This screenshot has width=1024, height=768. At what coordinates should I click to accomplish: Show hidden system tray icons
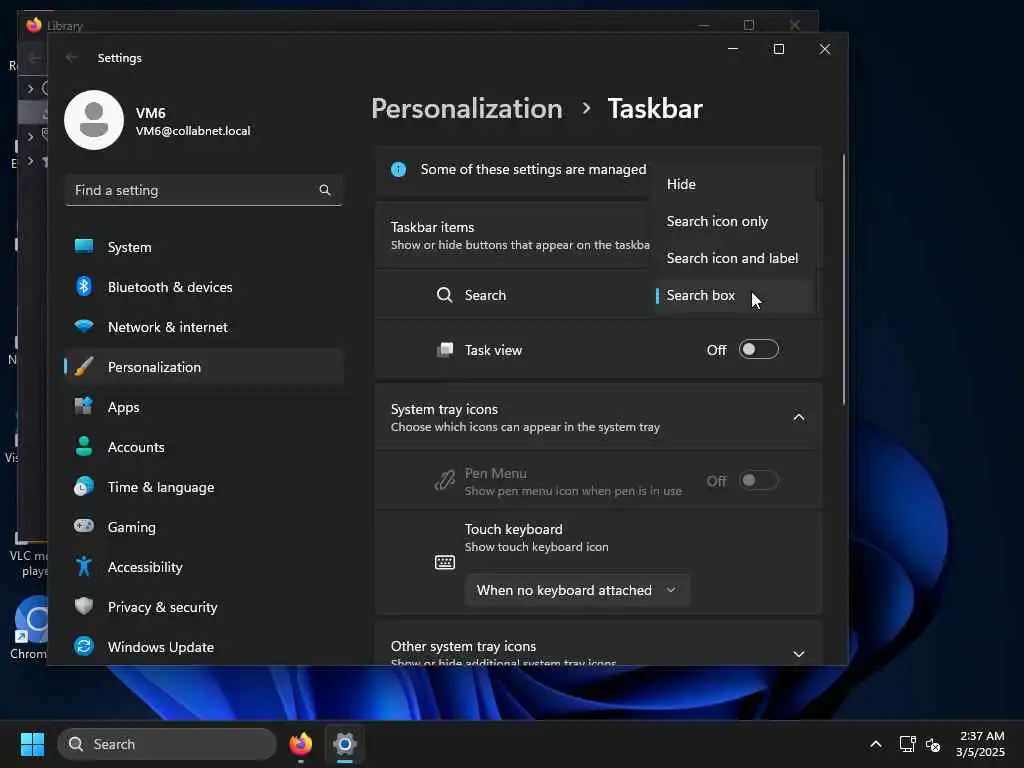876,744
